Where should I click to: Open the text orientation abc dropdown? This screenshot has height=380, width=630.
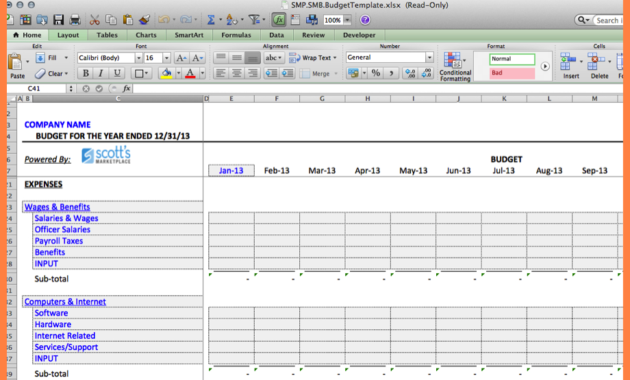coord(274,58)
